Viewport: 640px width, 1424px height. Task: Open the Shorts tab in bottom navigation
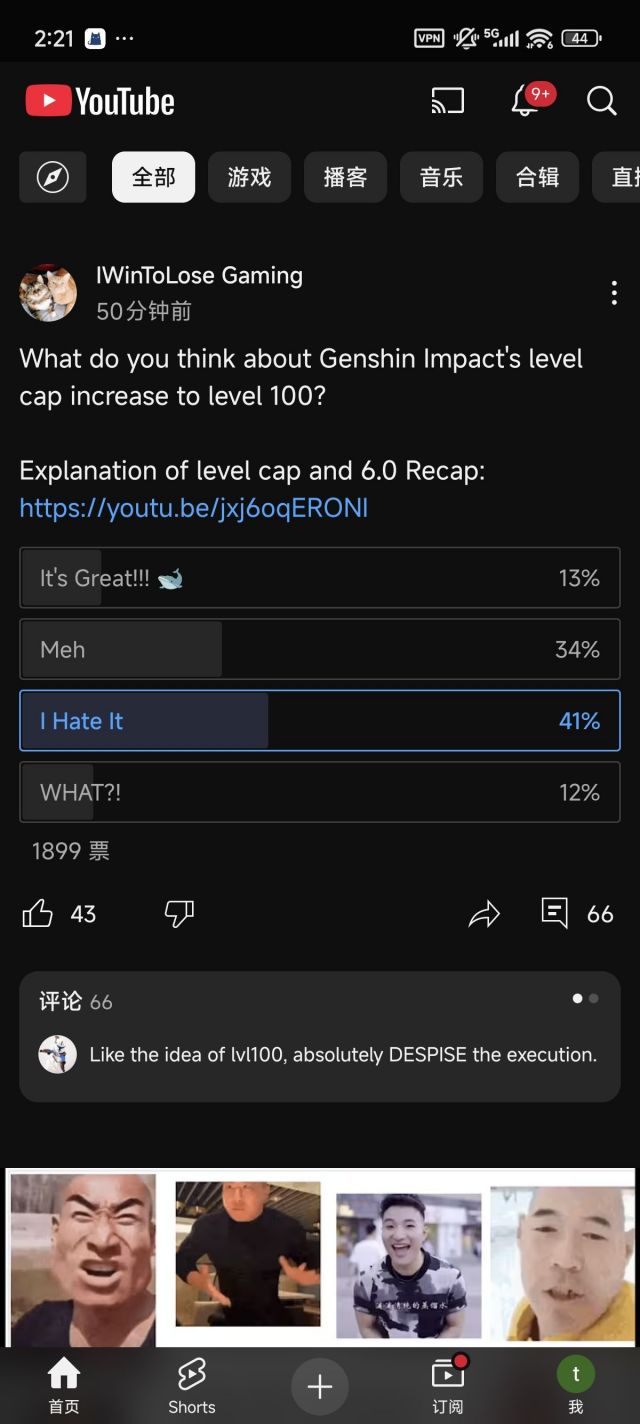point(192,1385)
